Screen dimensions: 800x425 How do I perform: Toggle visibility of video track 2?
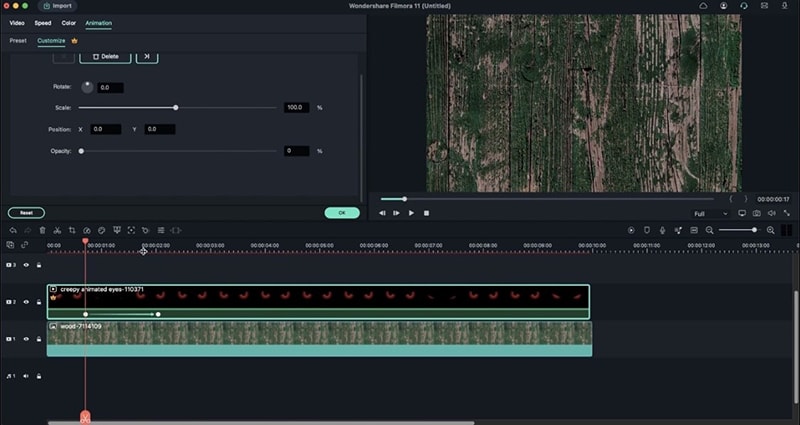[x=26, y=302]
